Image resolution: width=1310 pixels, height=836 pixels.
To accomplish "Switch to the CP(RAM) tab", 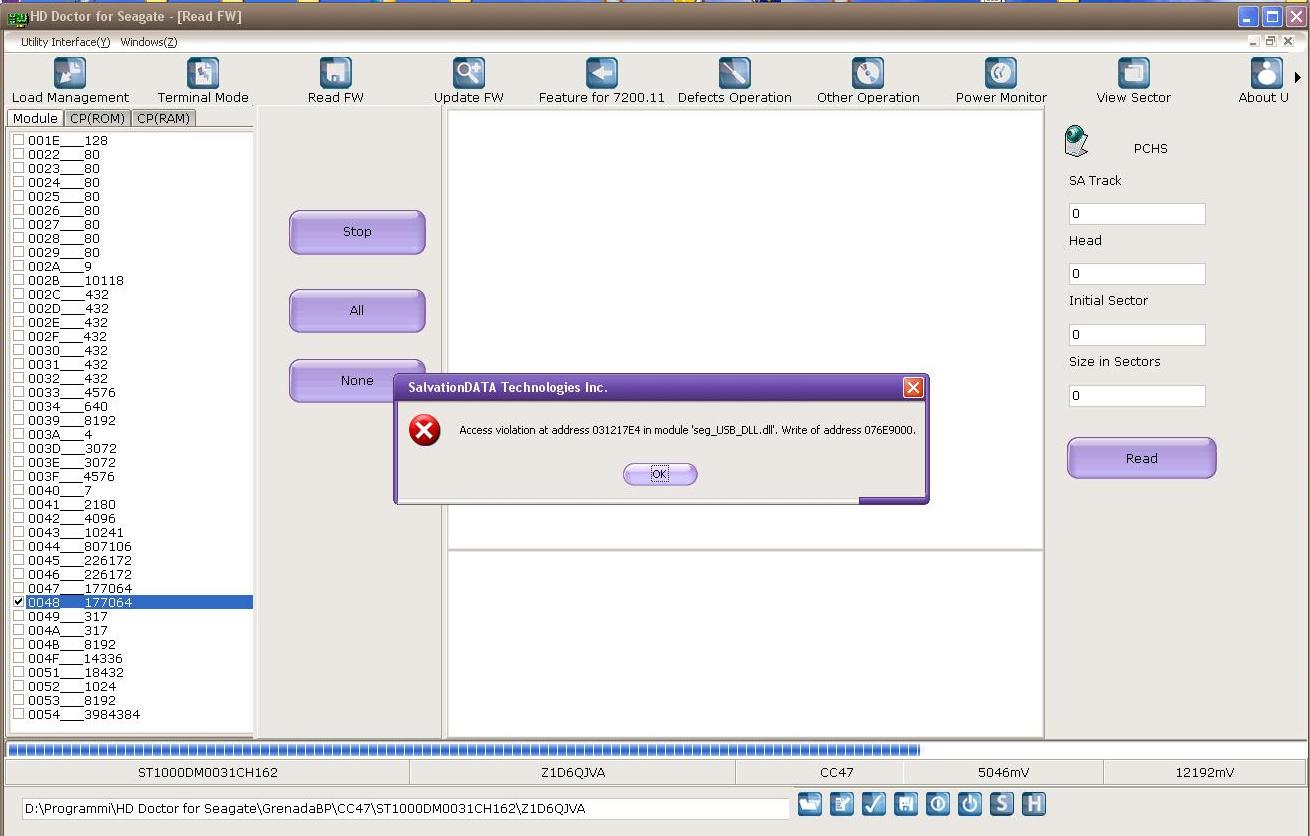I will 164,118.
